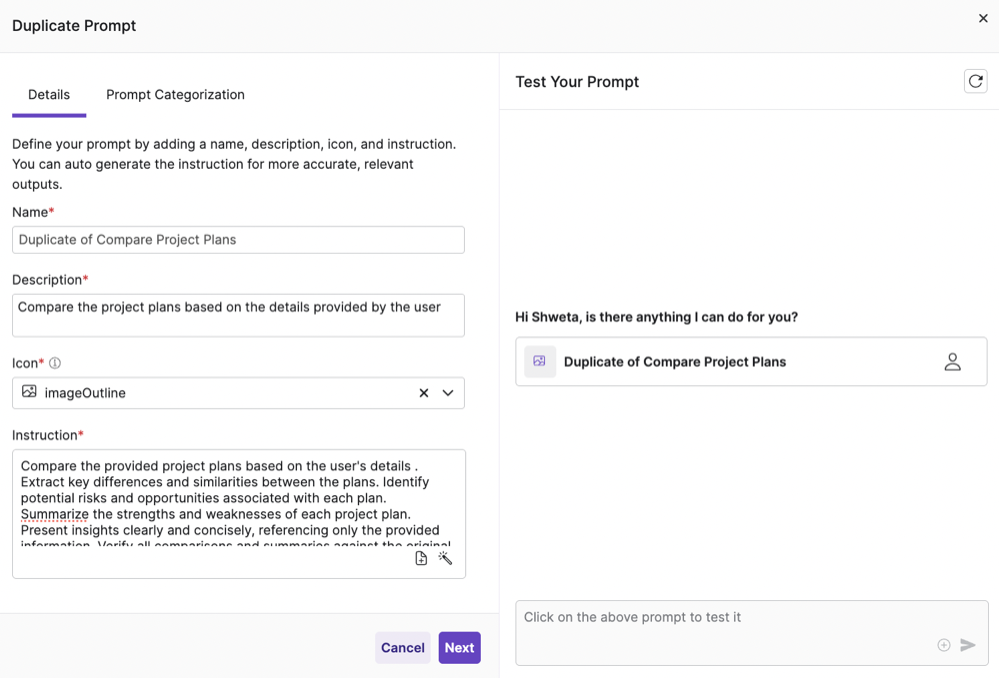Close the Duplicate Prompt dialog
The image size is (999, 678).
[983, 18]
